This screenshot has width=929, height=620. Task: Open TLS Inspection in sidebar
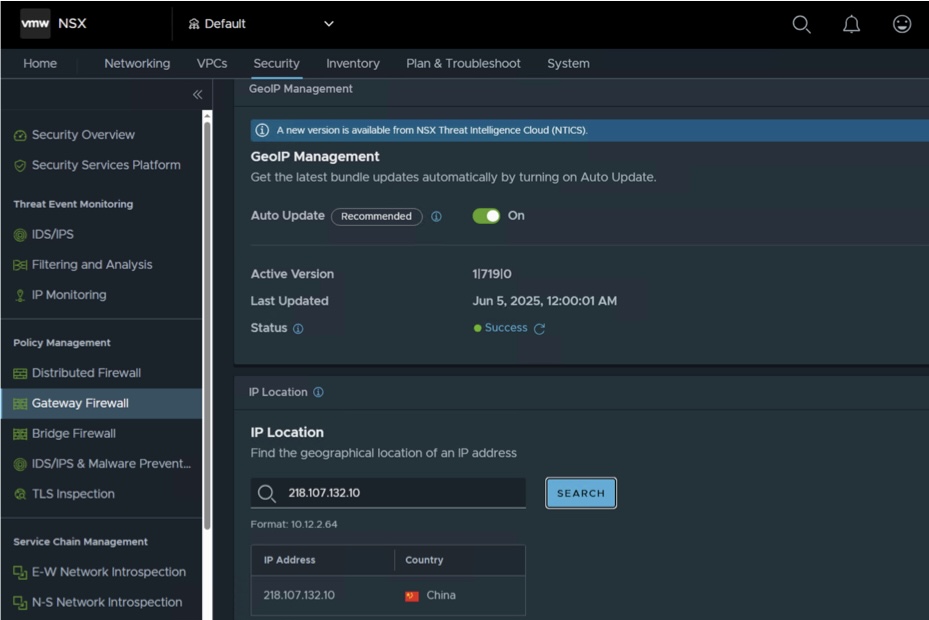pyautogui.click(x=73, y=494)
